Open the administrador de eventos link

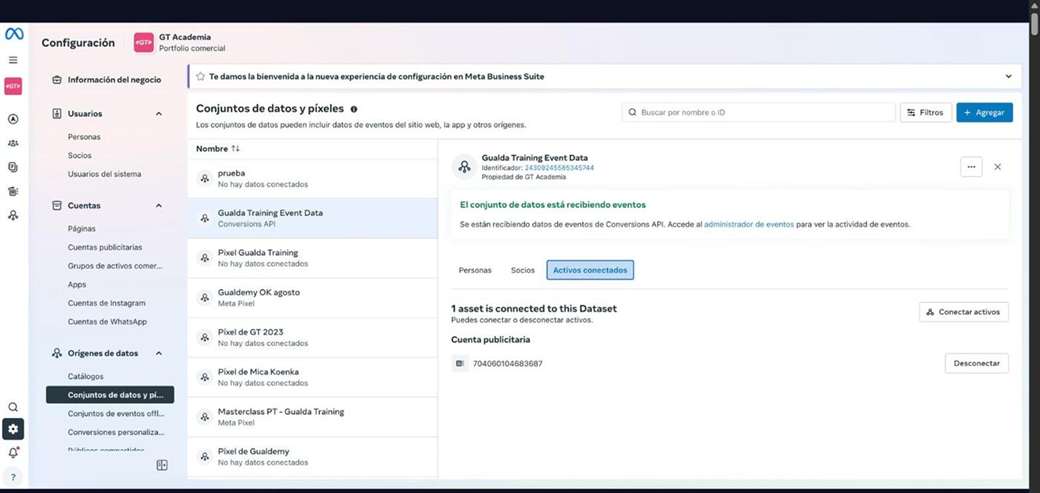(749, 224)
